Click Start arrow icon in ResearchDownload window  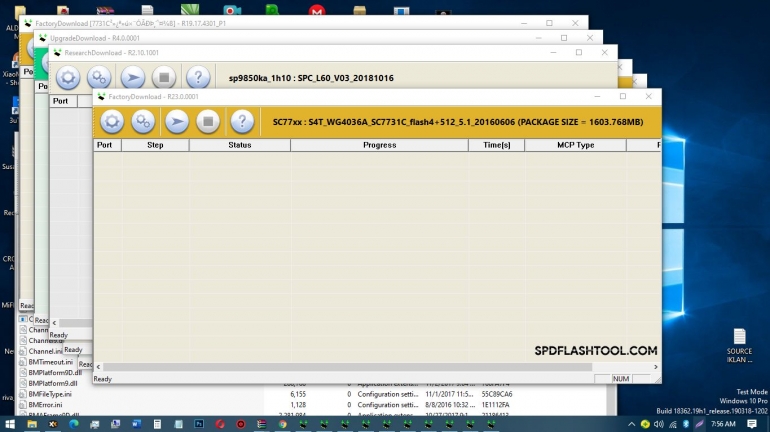[x=133, y=78]
